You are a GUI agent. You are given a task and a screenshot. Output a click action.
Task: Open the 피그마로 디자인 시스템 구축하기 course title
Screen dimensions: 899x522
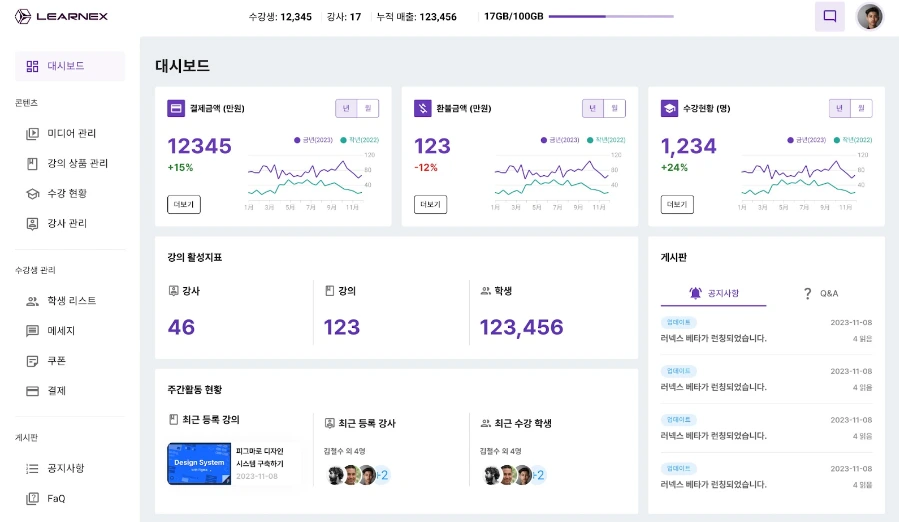[x=260, y=457]
